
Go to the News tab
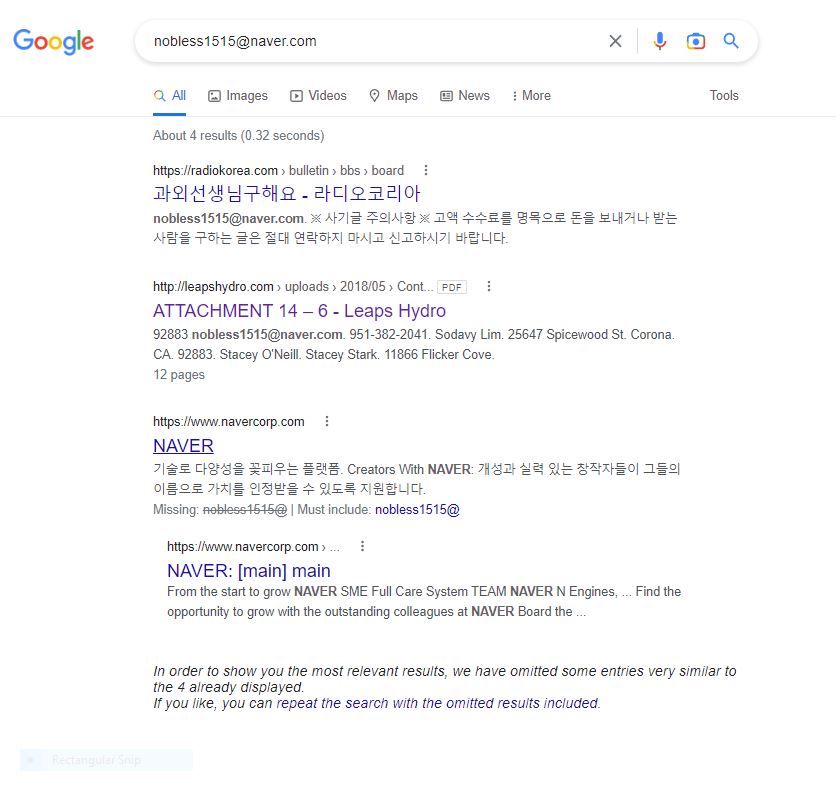coord(465,96)
